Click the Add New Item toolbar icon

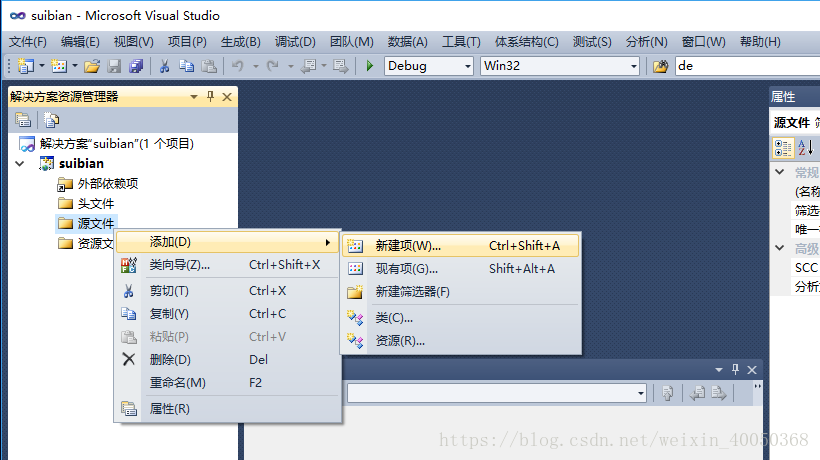[x=59, y=66]
